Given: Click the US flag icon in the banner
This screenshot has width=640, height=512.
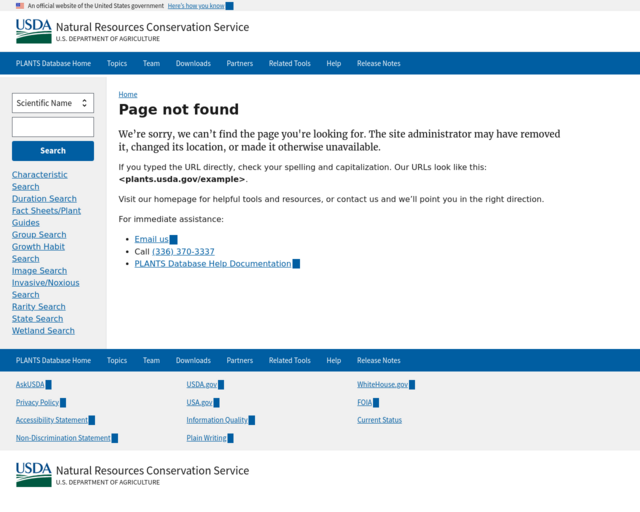Looking at the screenshot, I should click(20, 6).
